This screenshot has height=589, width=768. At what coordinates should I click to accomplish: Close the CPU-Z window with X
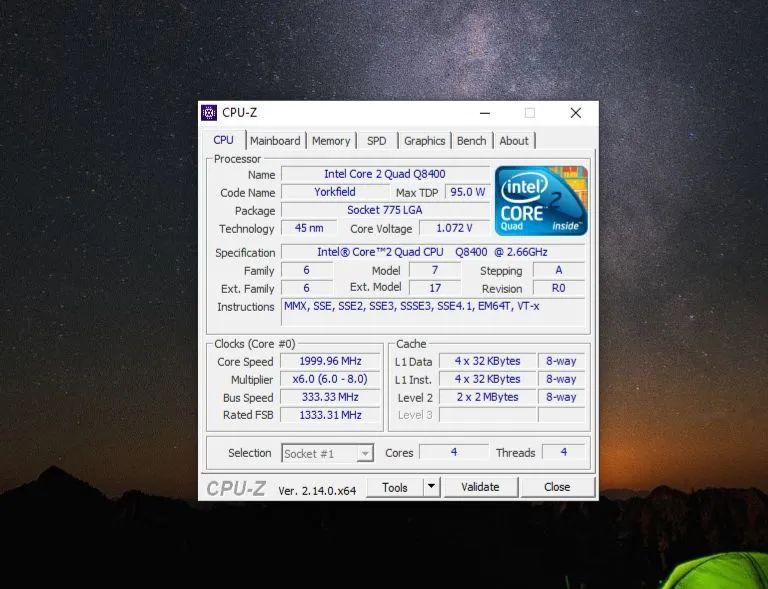pyautogui.click(x=576, y=113)
